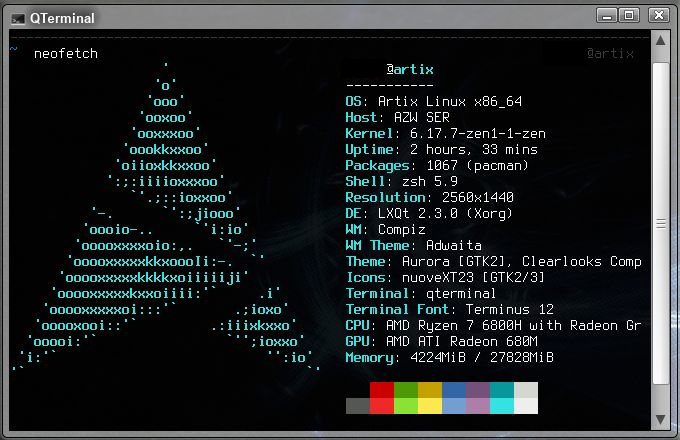Maximize the QTerminal window
Image resolution: width=680 pixels, height=440 pixels.
click(x=629, y=16)
